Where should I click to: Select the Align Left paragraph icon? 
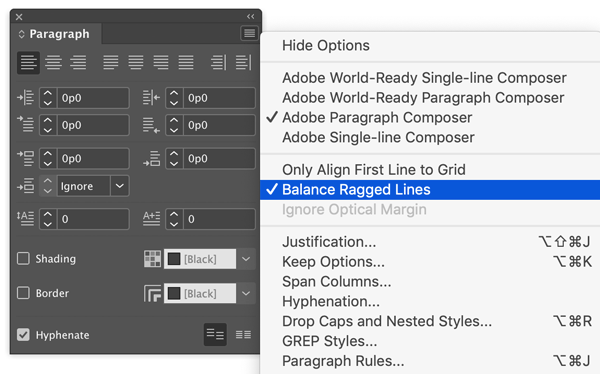pos(28,62)
